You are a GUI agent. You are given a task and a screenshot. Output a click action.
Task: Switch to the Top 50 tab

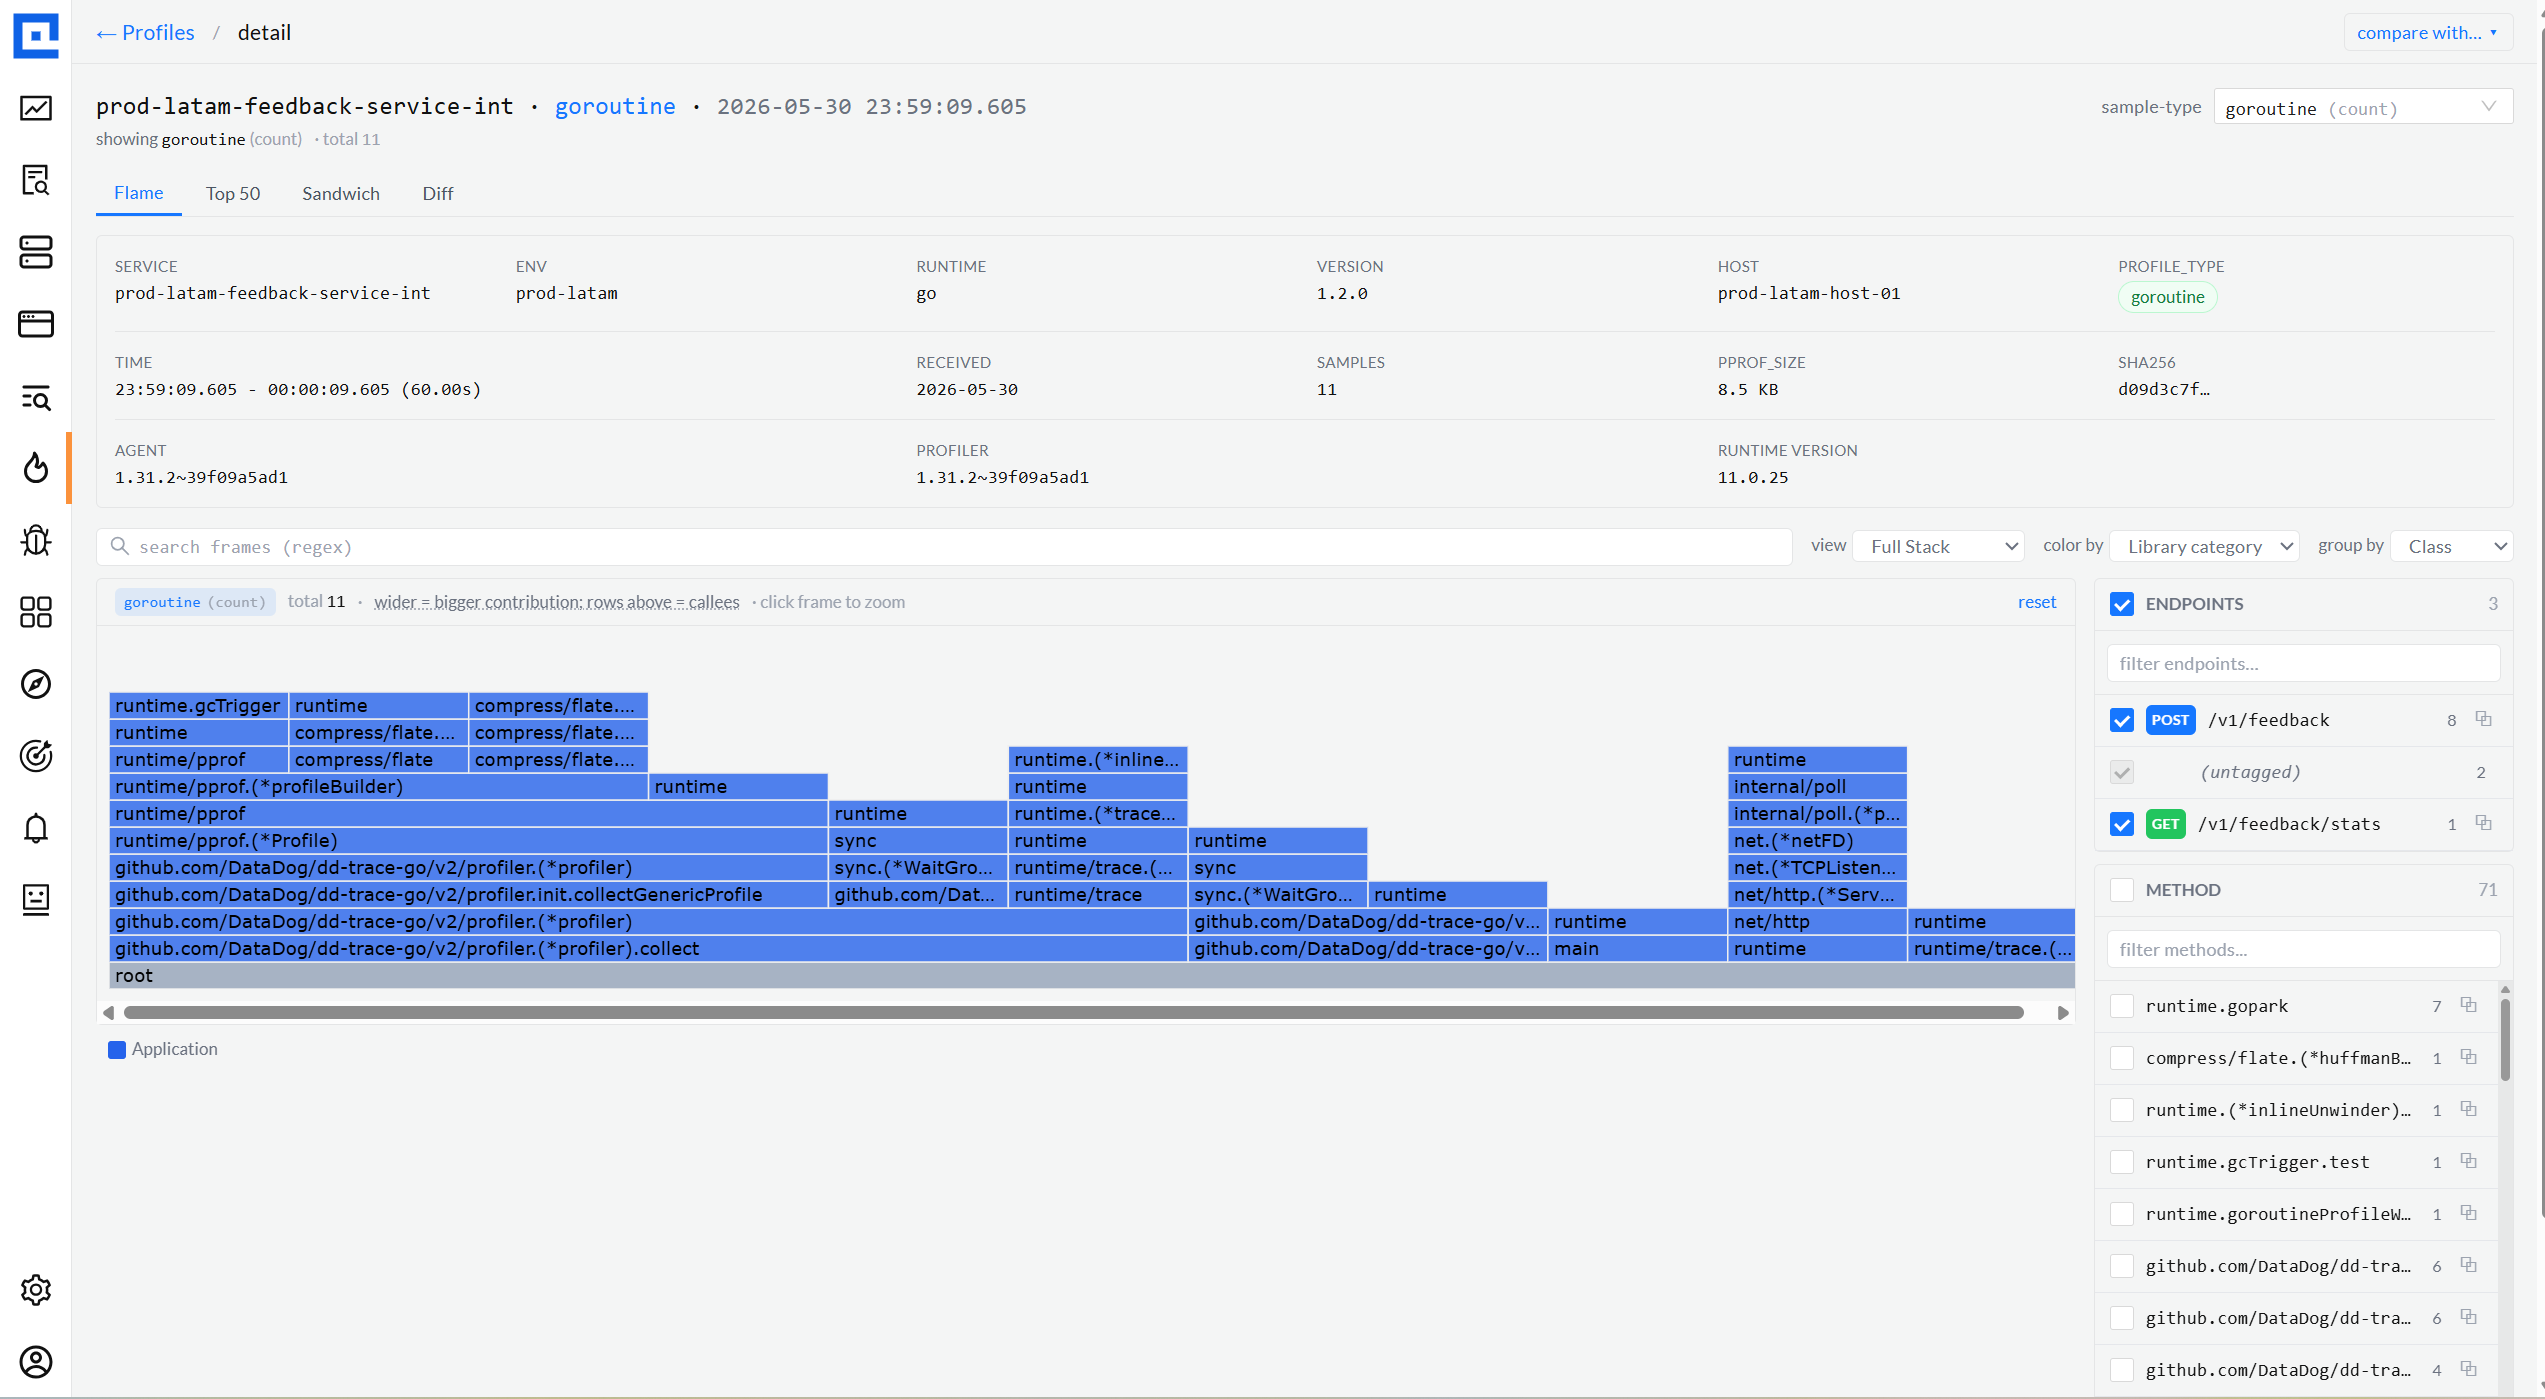[233, 193]
